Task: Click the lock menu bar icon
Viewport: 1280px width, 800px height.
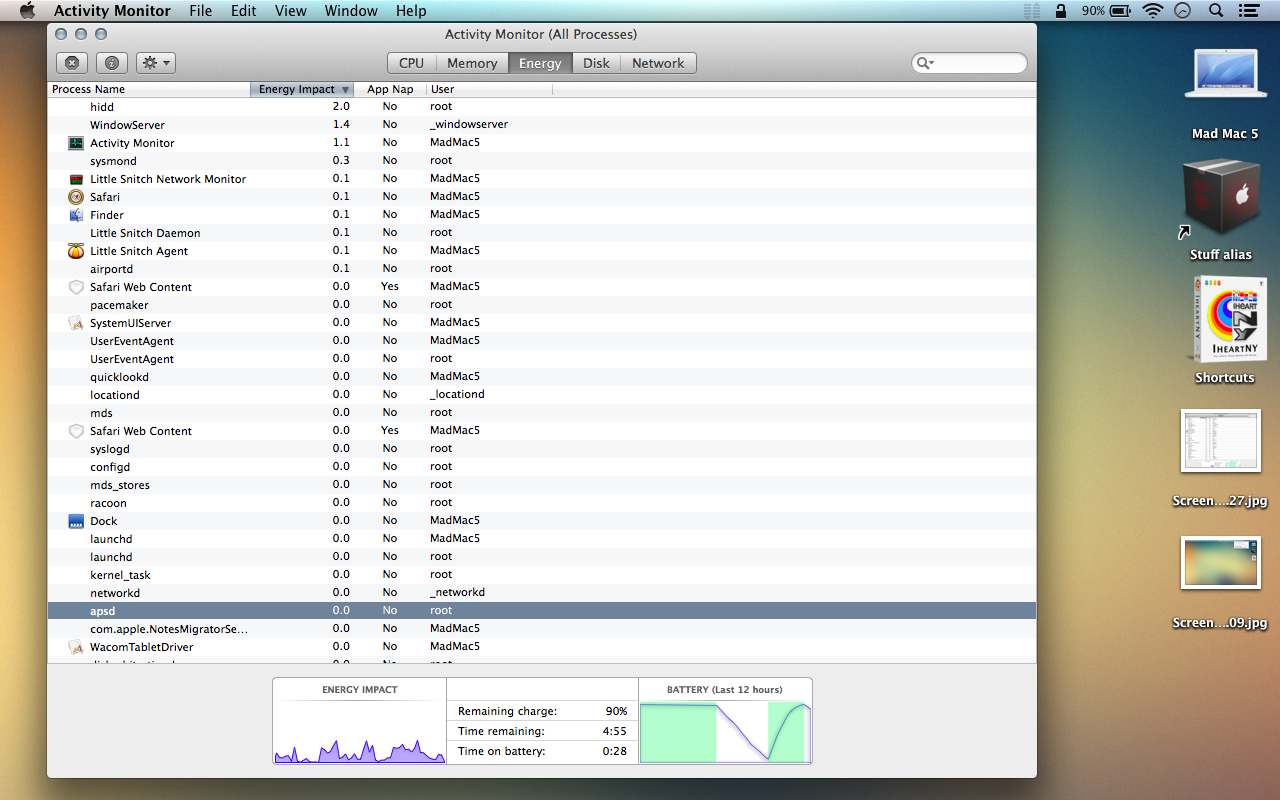Action: pos(1061,11)
